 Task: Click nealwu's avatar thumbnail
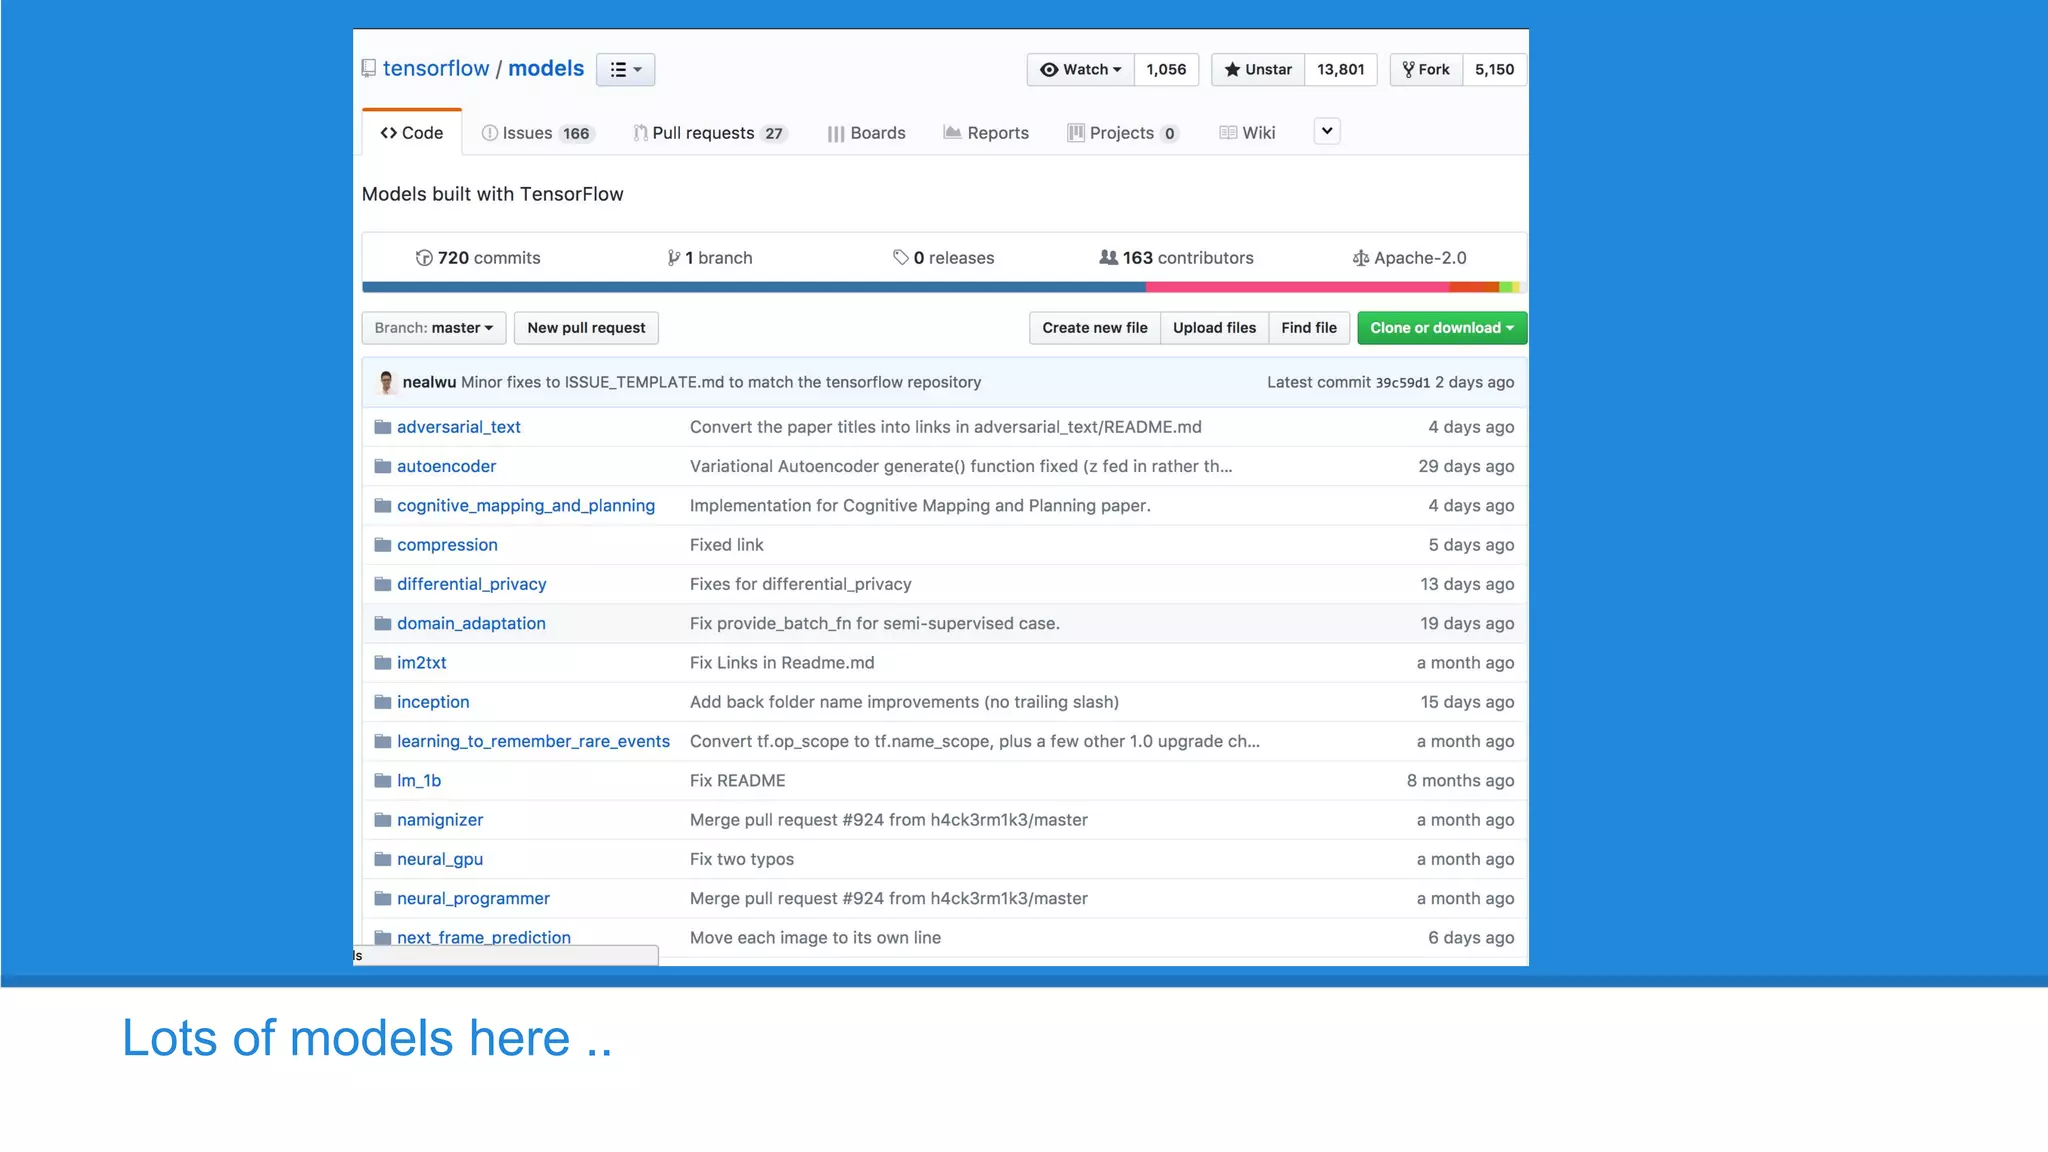(386, 382)
